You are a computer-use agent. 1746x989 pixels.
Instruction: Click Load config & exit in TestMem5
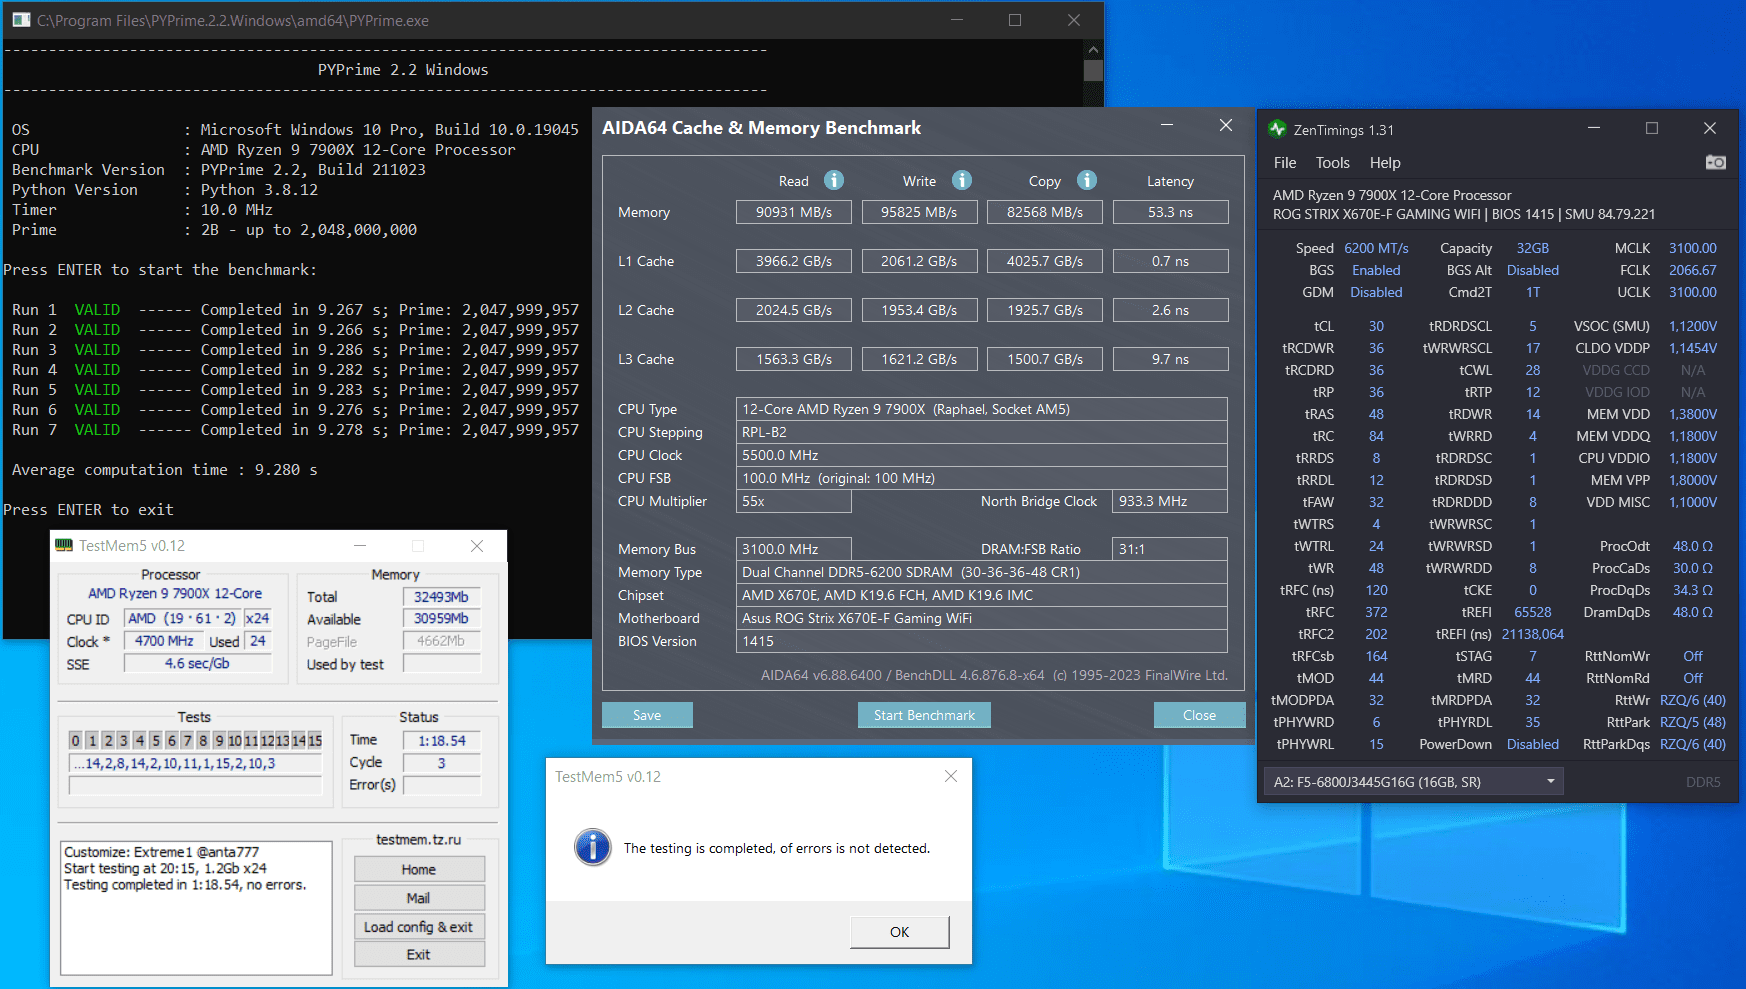tap(419, 927)
